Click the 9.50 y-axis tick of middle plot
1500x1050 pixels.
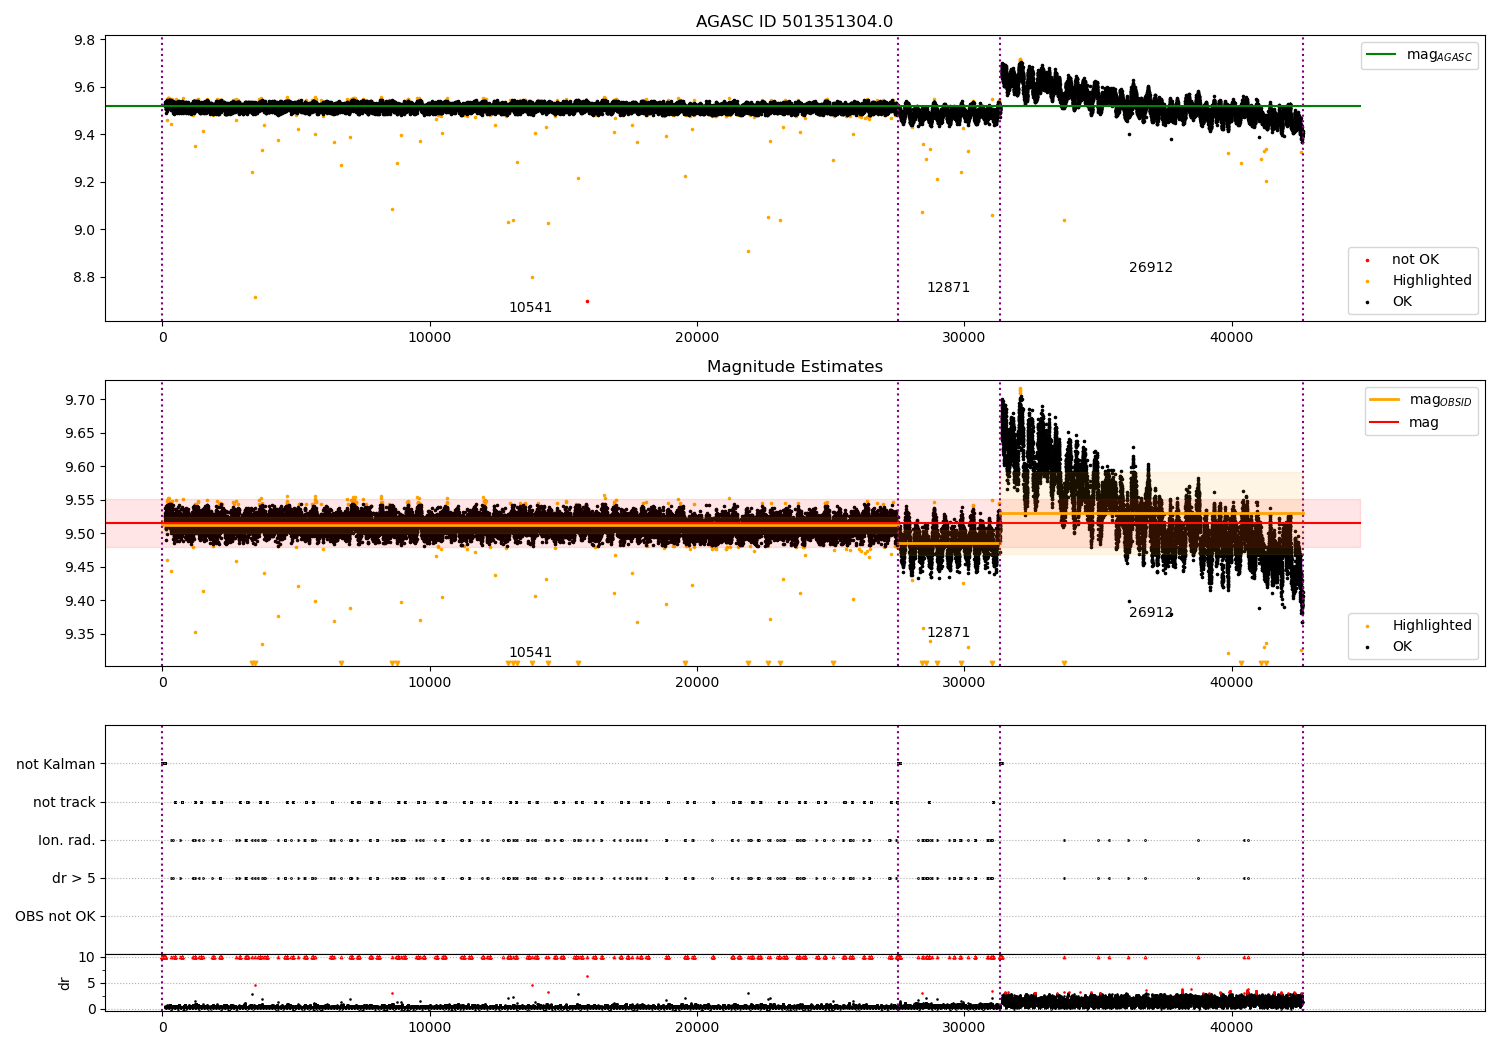click(80, 534)
